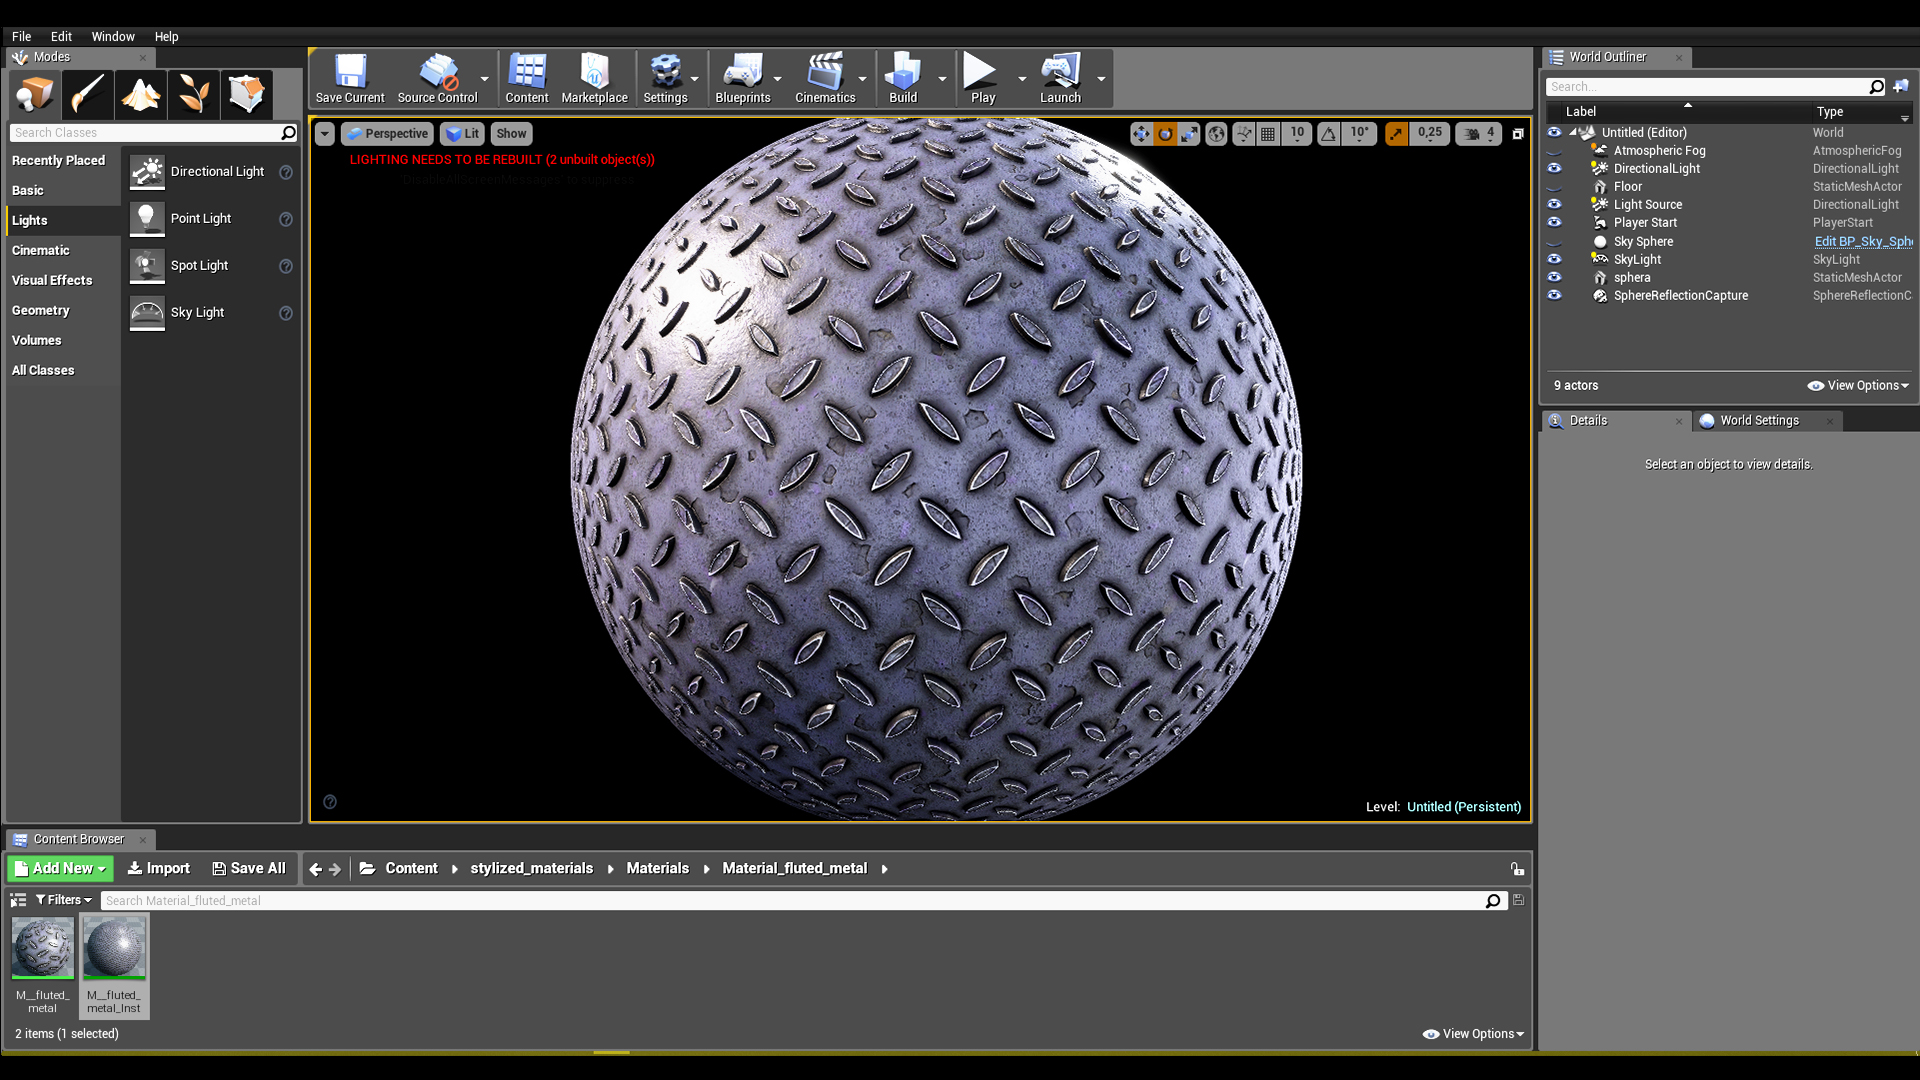This screenshot has height=1080, width=1920.
Task: Click the World Settings tab
Action: pyautogui.click(x=1759, y=419)
